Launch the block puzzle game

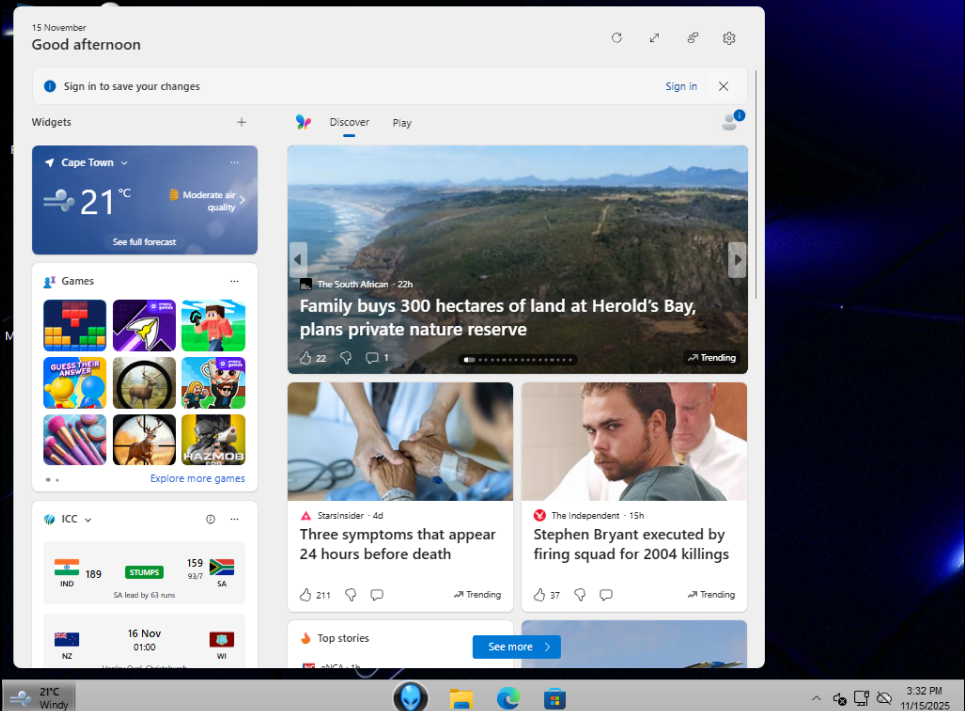(74, 325)
